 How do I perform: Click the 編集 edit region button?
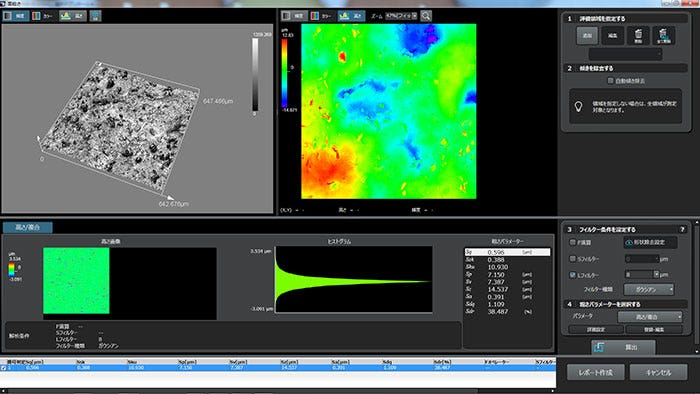coord(612,36)
